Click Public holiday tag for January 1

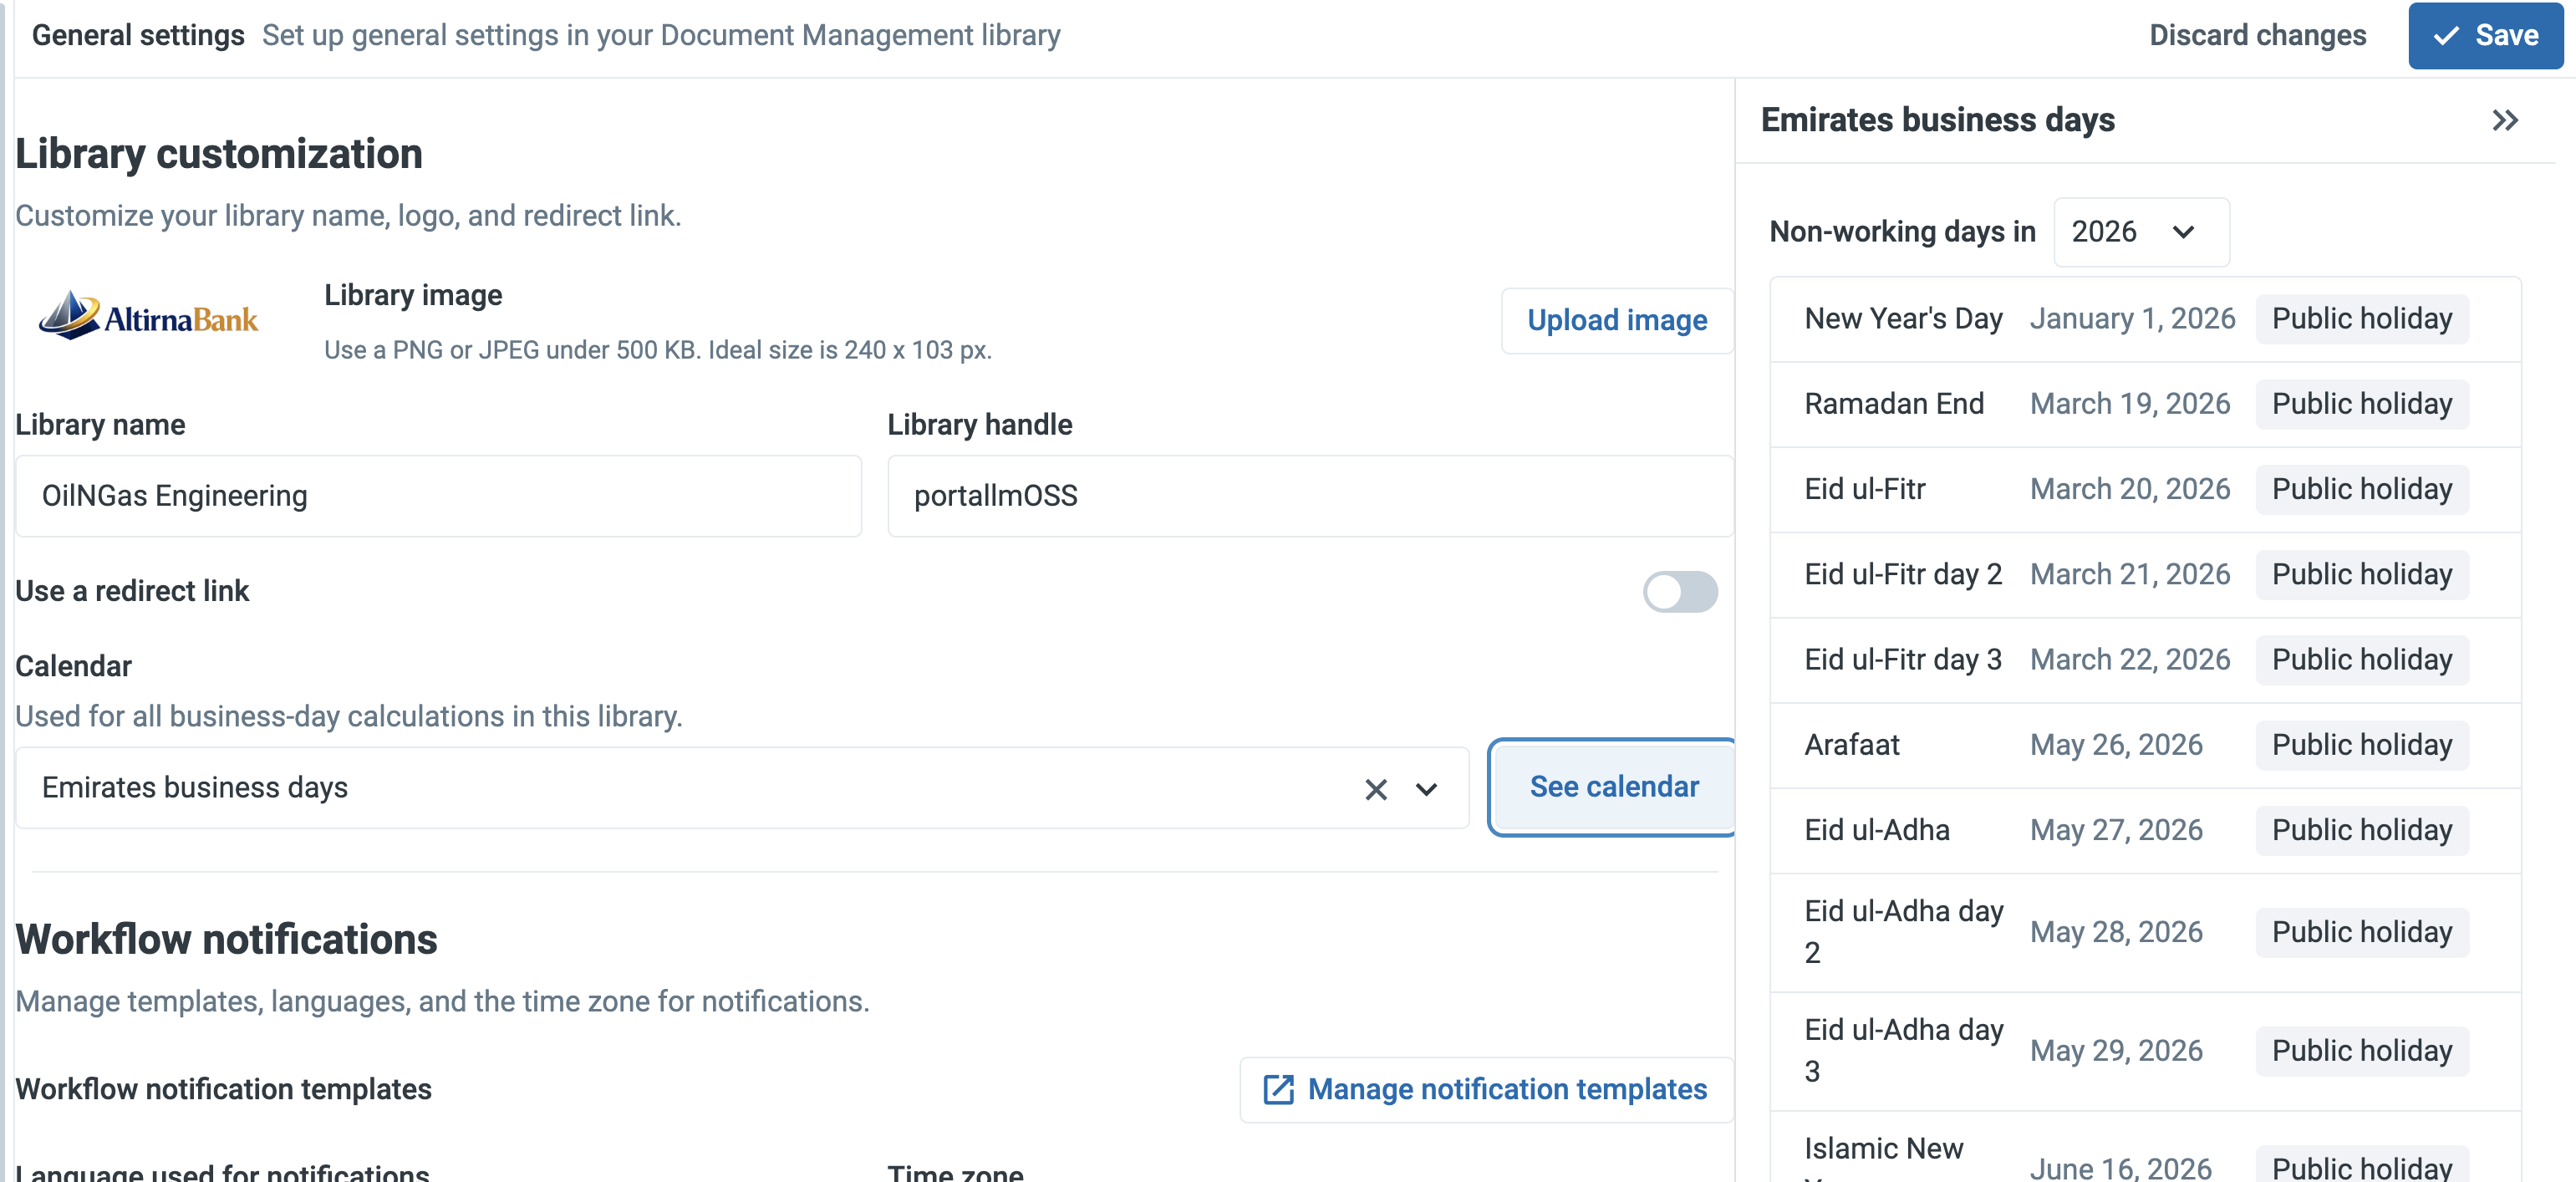click(2362, 319)
